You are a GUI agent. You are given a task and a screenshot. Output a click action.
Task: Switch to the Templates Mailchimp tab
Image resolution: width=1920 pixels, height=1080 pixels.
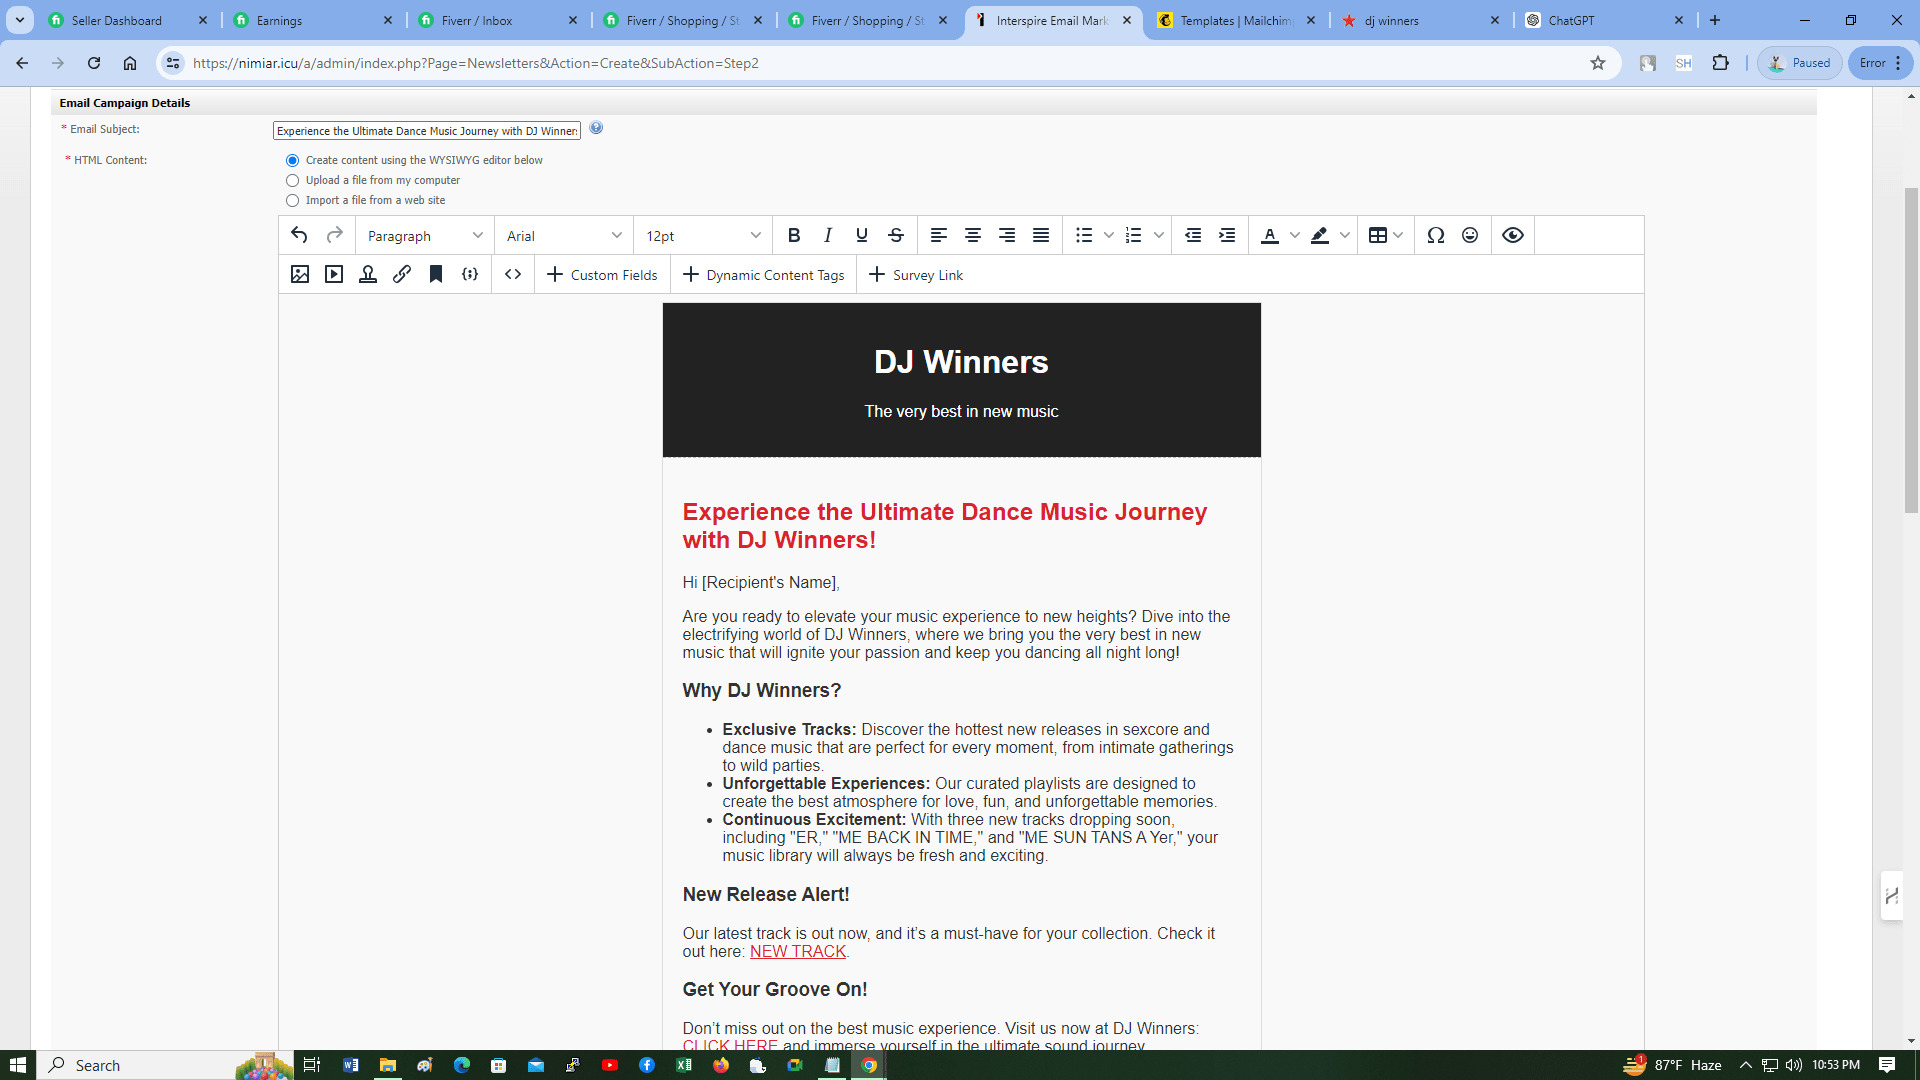coord(1236,20)
